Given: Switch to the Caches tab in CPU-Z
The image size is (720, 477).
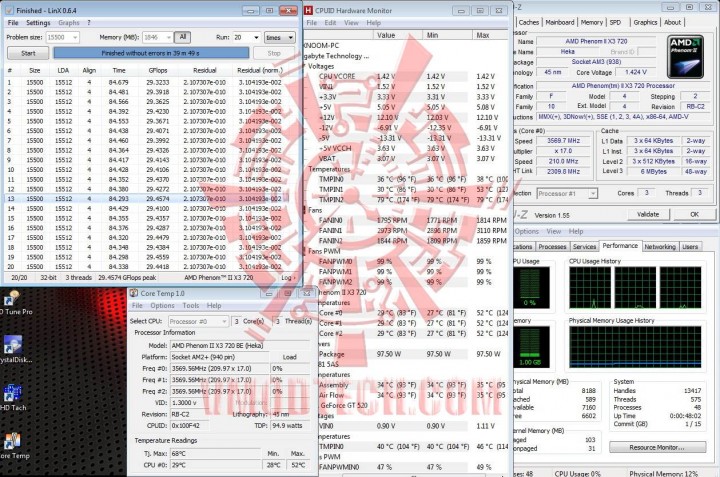Looking at the screenshot, I should (529, 22).
